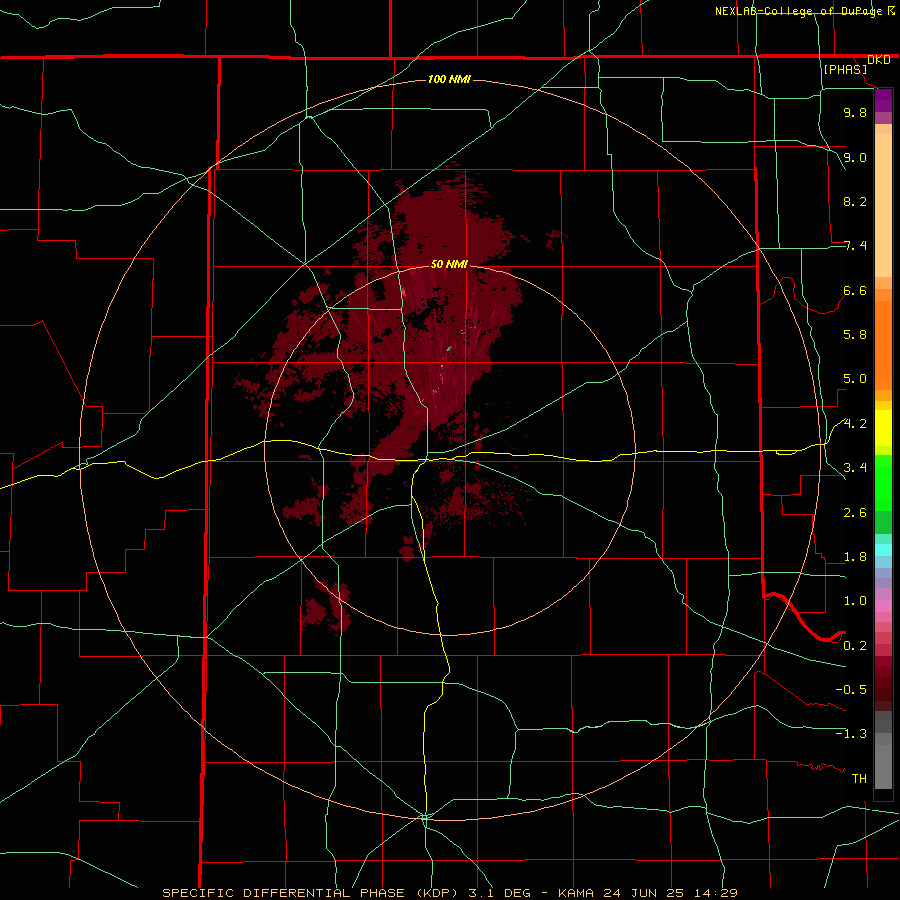Click the 2.6 value on the color scale
The width and height of the screenshot is (900, 900).
pyautogui.click(x=855, y=513)
